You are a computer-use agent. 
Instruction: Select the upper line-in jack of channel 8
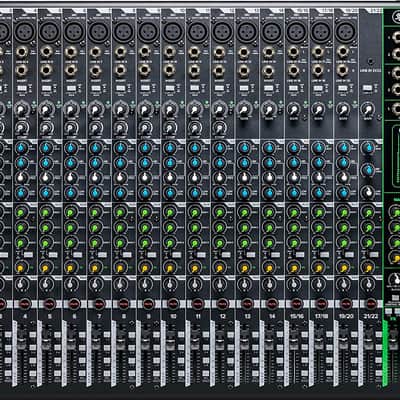coord(120,52)
